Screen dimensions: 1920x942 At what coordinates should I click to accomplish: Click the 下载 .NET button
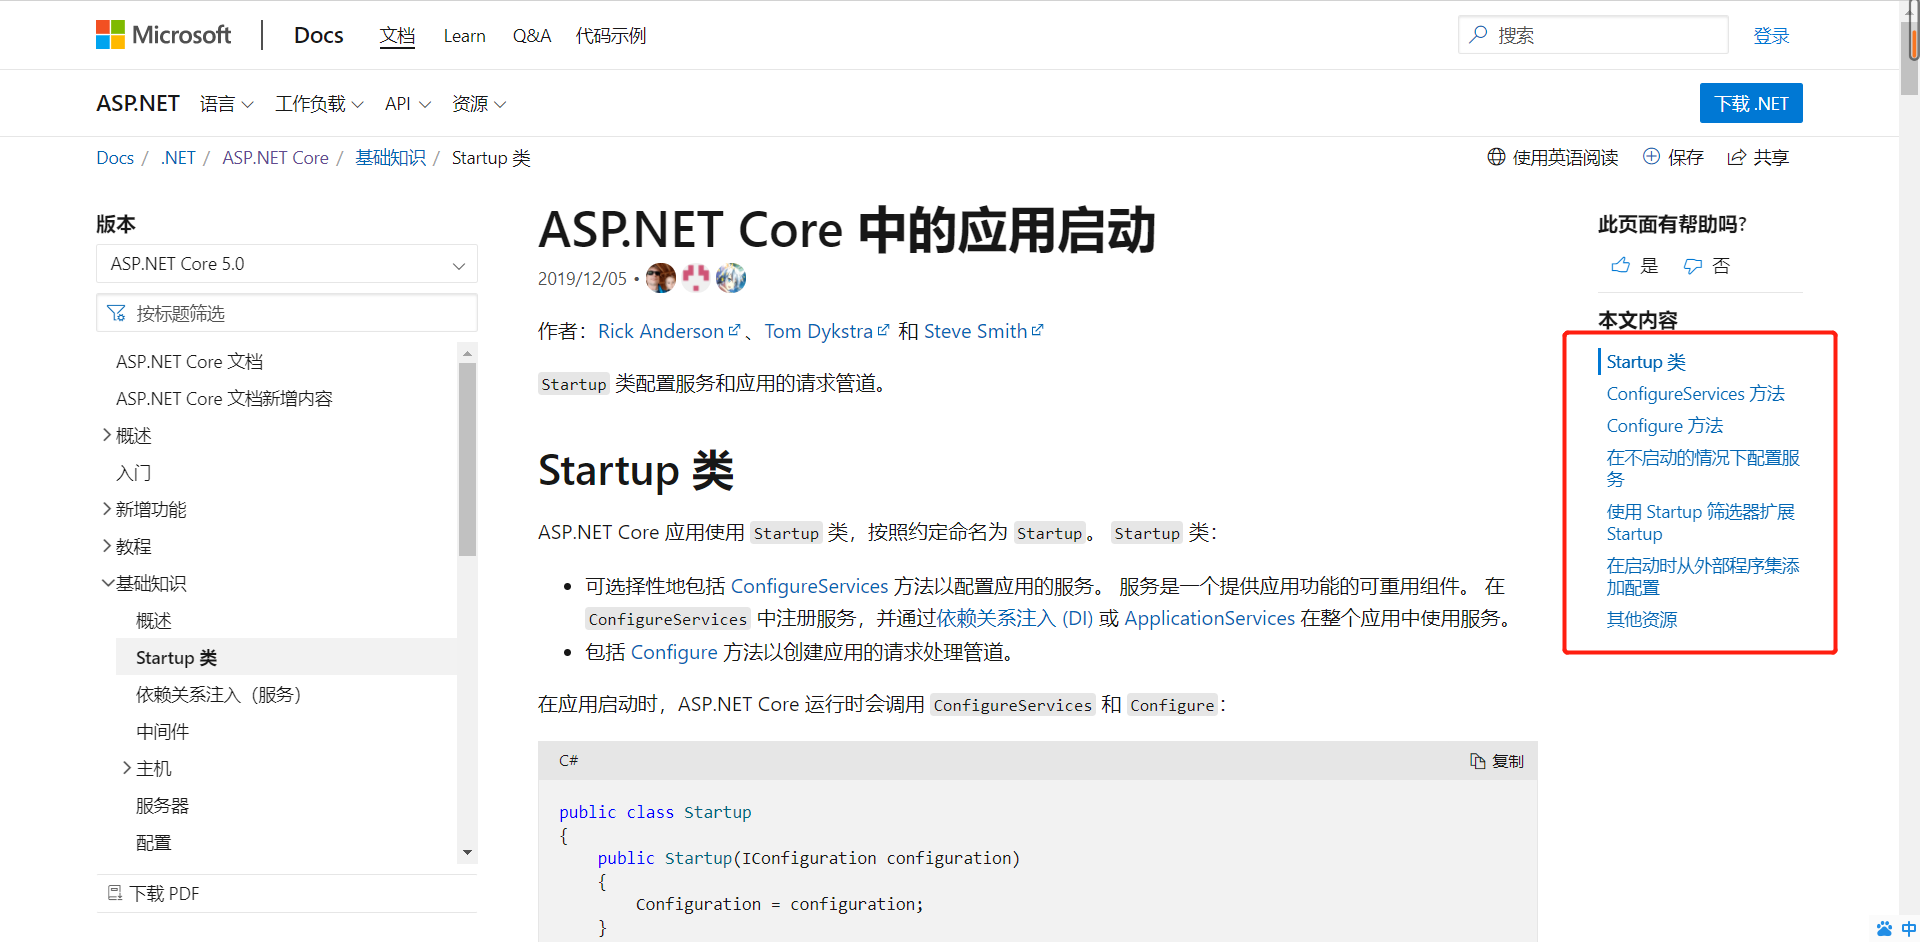(x=1751, y=103)
